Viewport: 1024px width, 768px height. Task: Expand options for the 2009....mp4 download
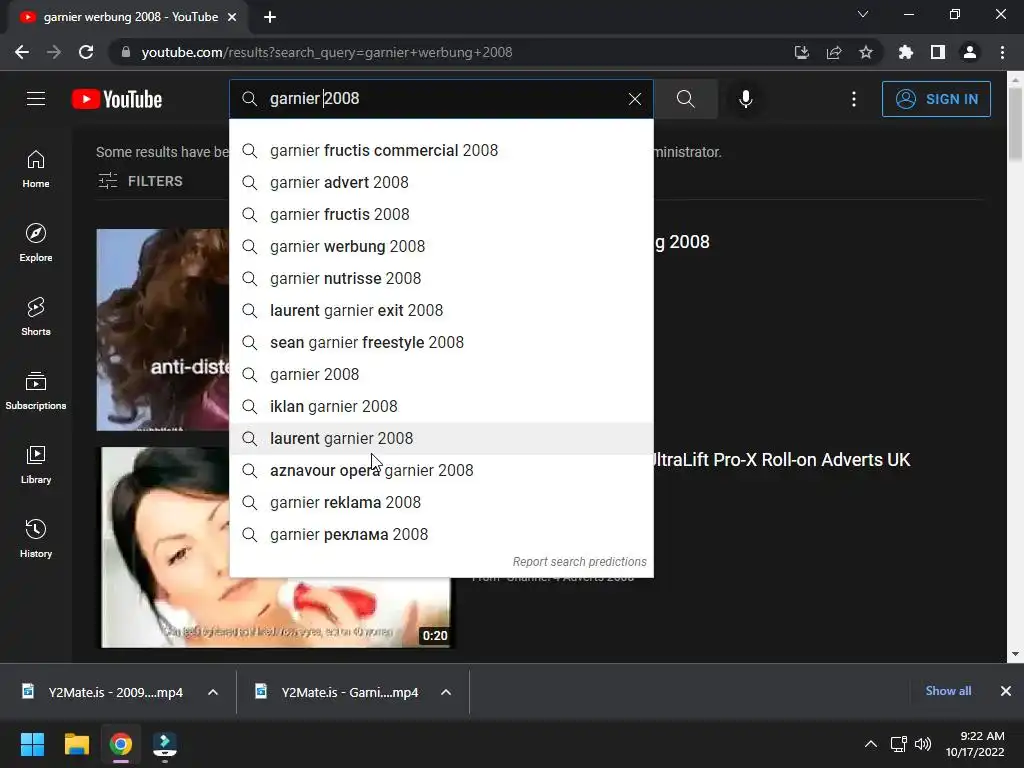tap(213, 692)
